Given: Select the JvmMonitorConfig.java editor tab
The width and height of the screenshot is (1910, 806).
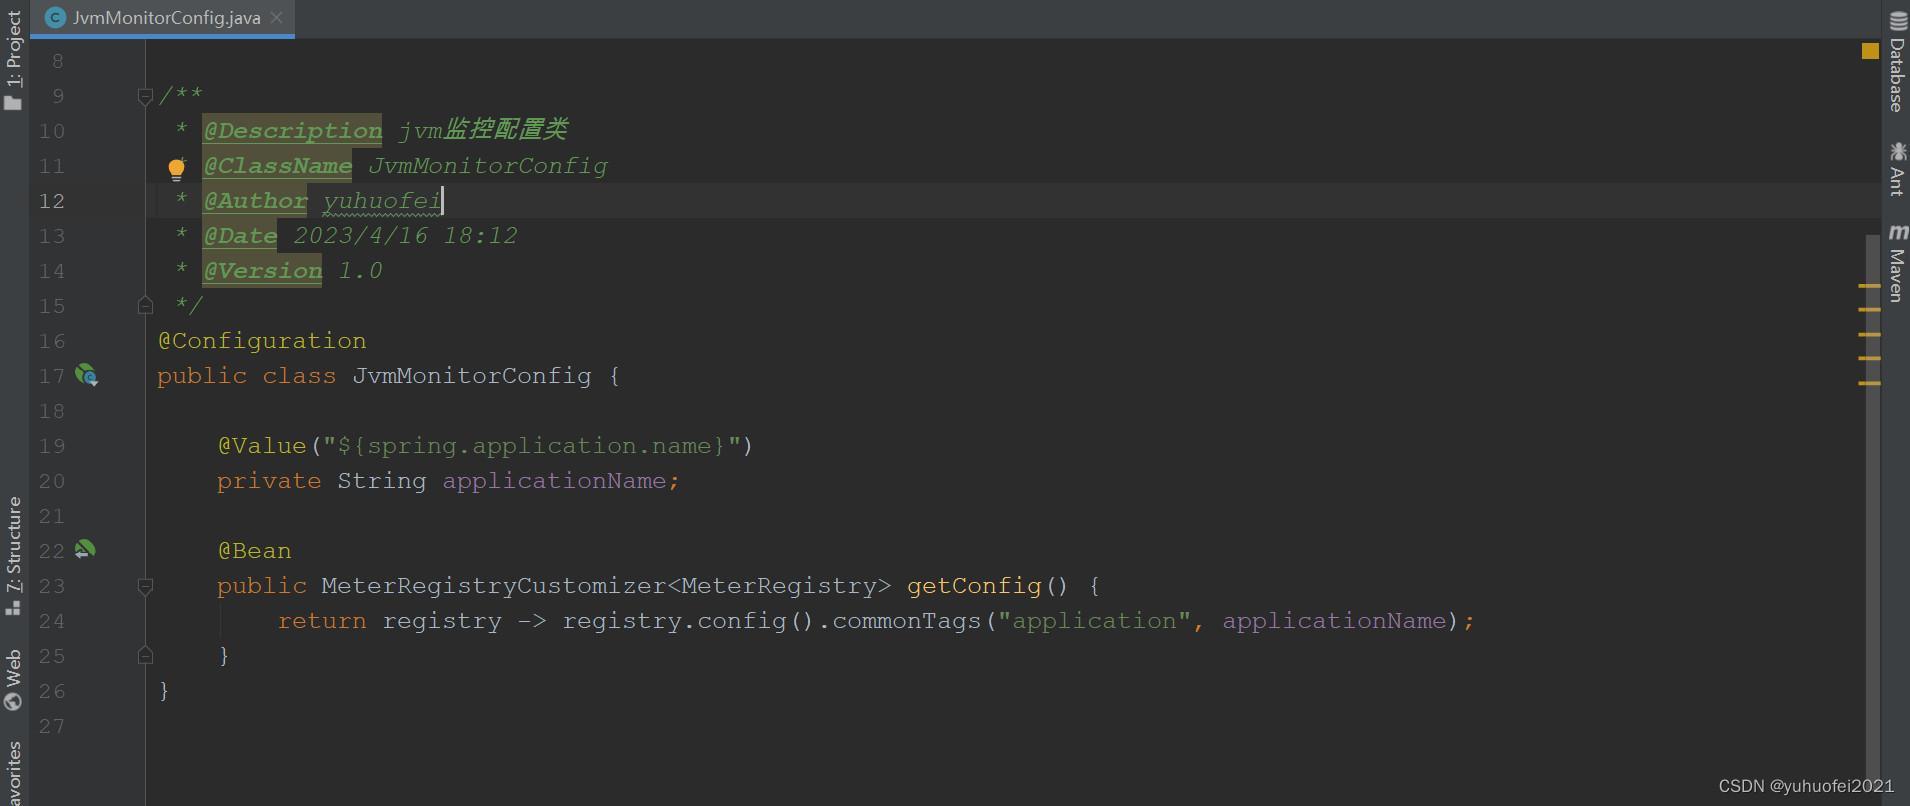Looking at the screenshot, I should 162,18.
